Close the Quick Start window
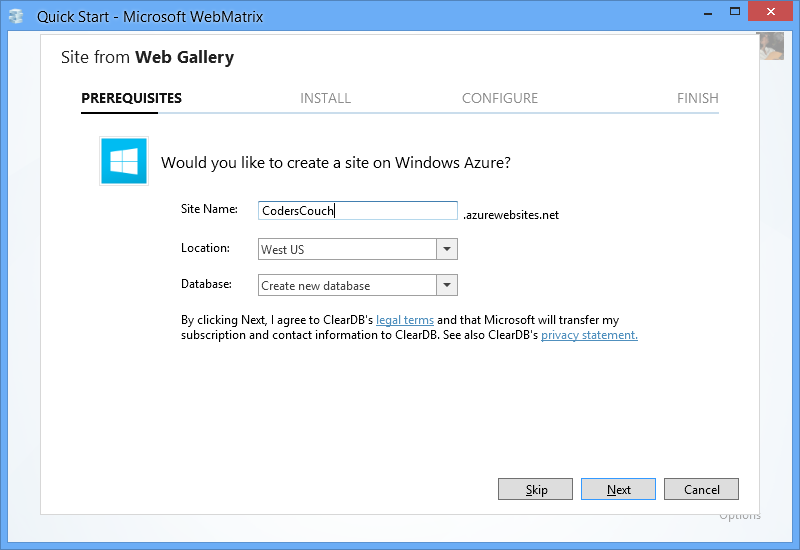Viewport: 800px width, 550px height. click(x=771, y=11)
